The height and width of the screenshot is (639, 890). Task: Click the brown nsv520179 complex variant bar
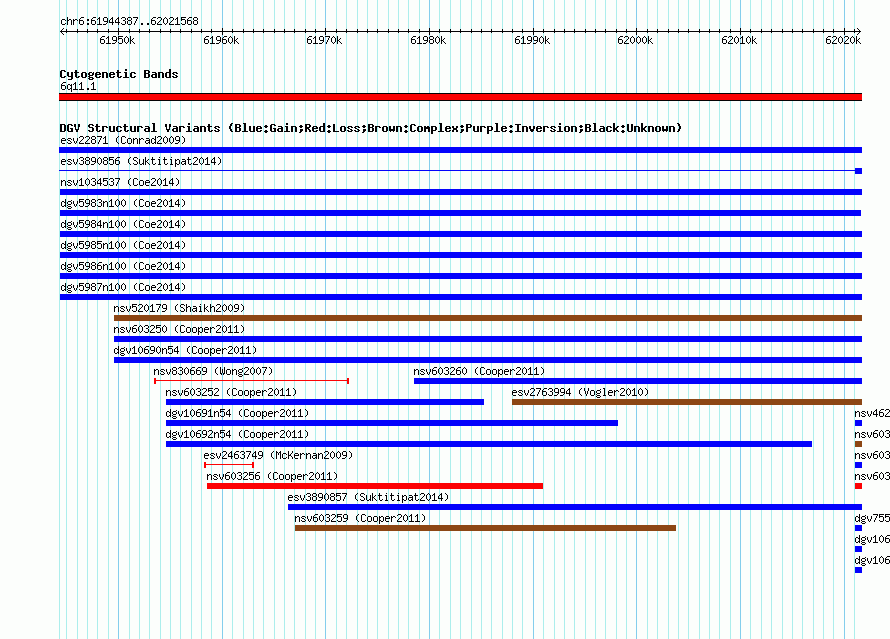pos(488,318)
